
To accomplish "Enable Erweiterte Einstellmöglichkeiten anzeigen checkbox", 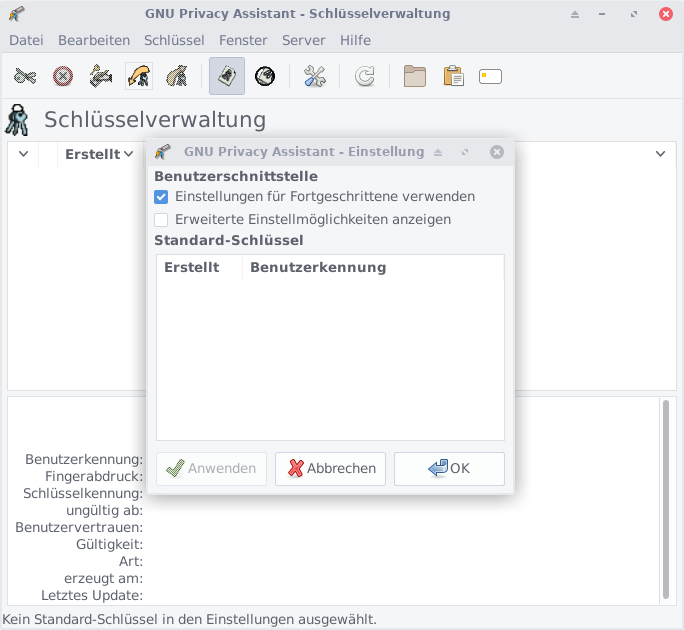I will pyautogui.click(x=161, y=219).
